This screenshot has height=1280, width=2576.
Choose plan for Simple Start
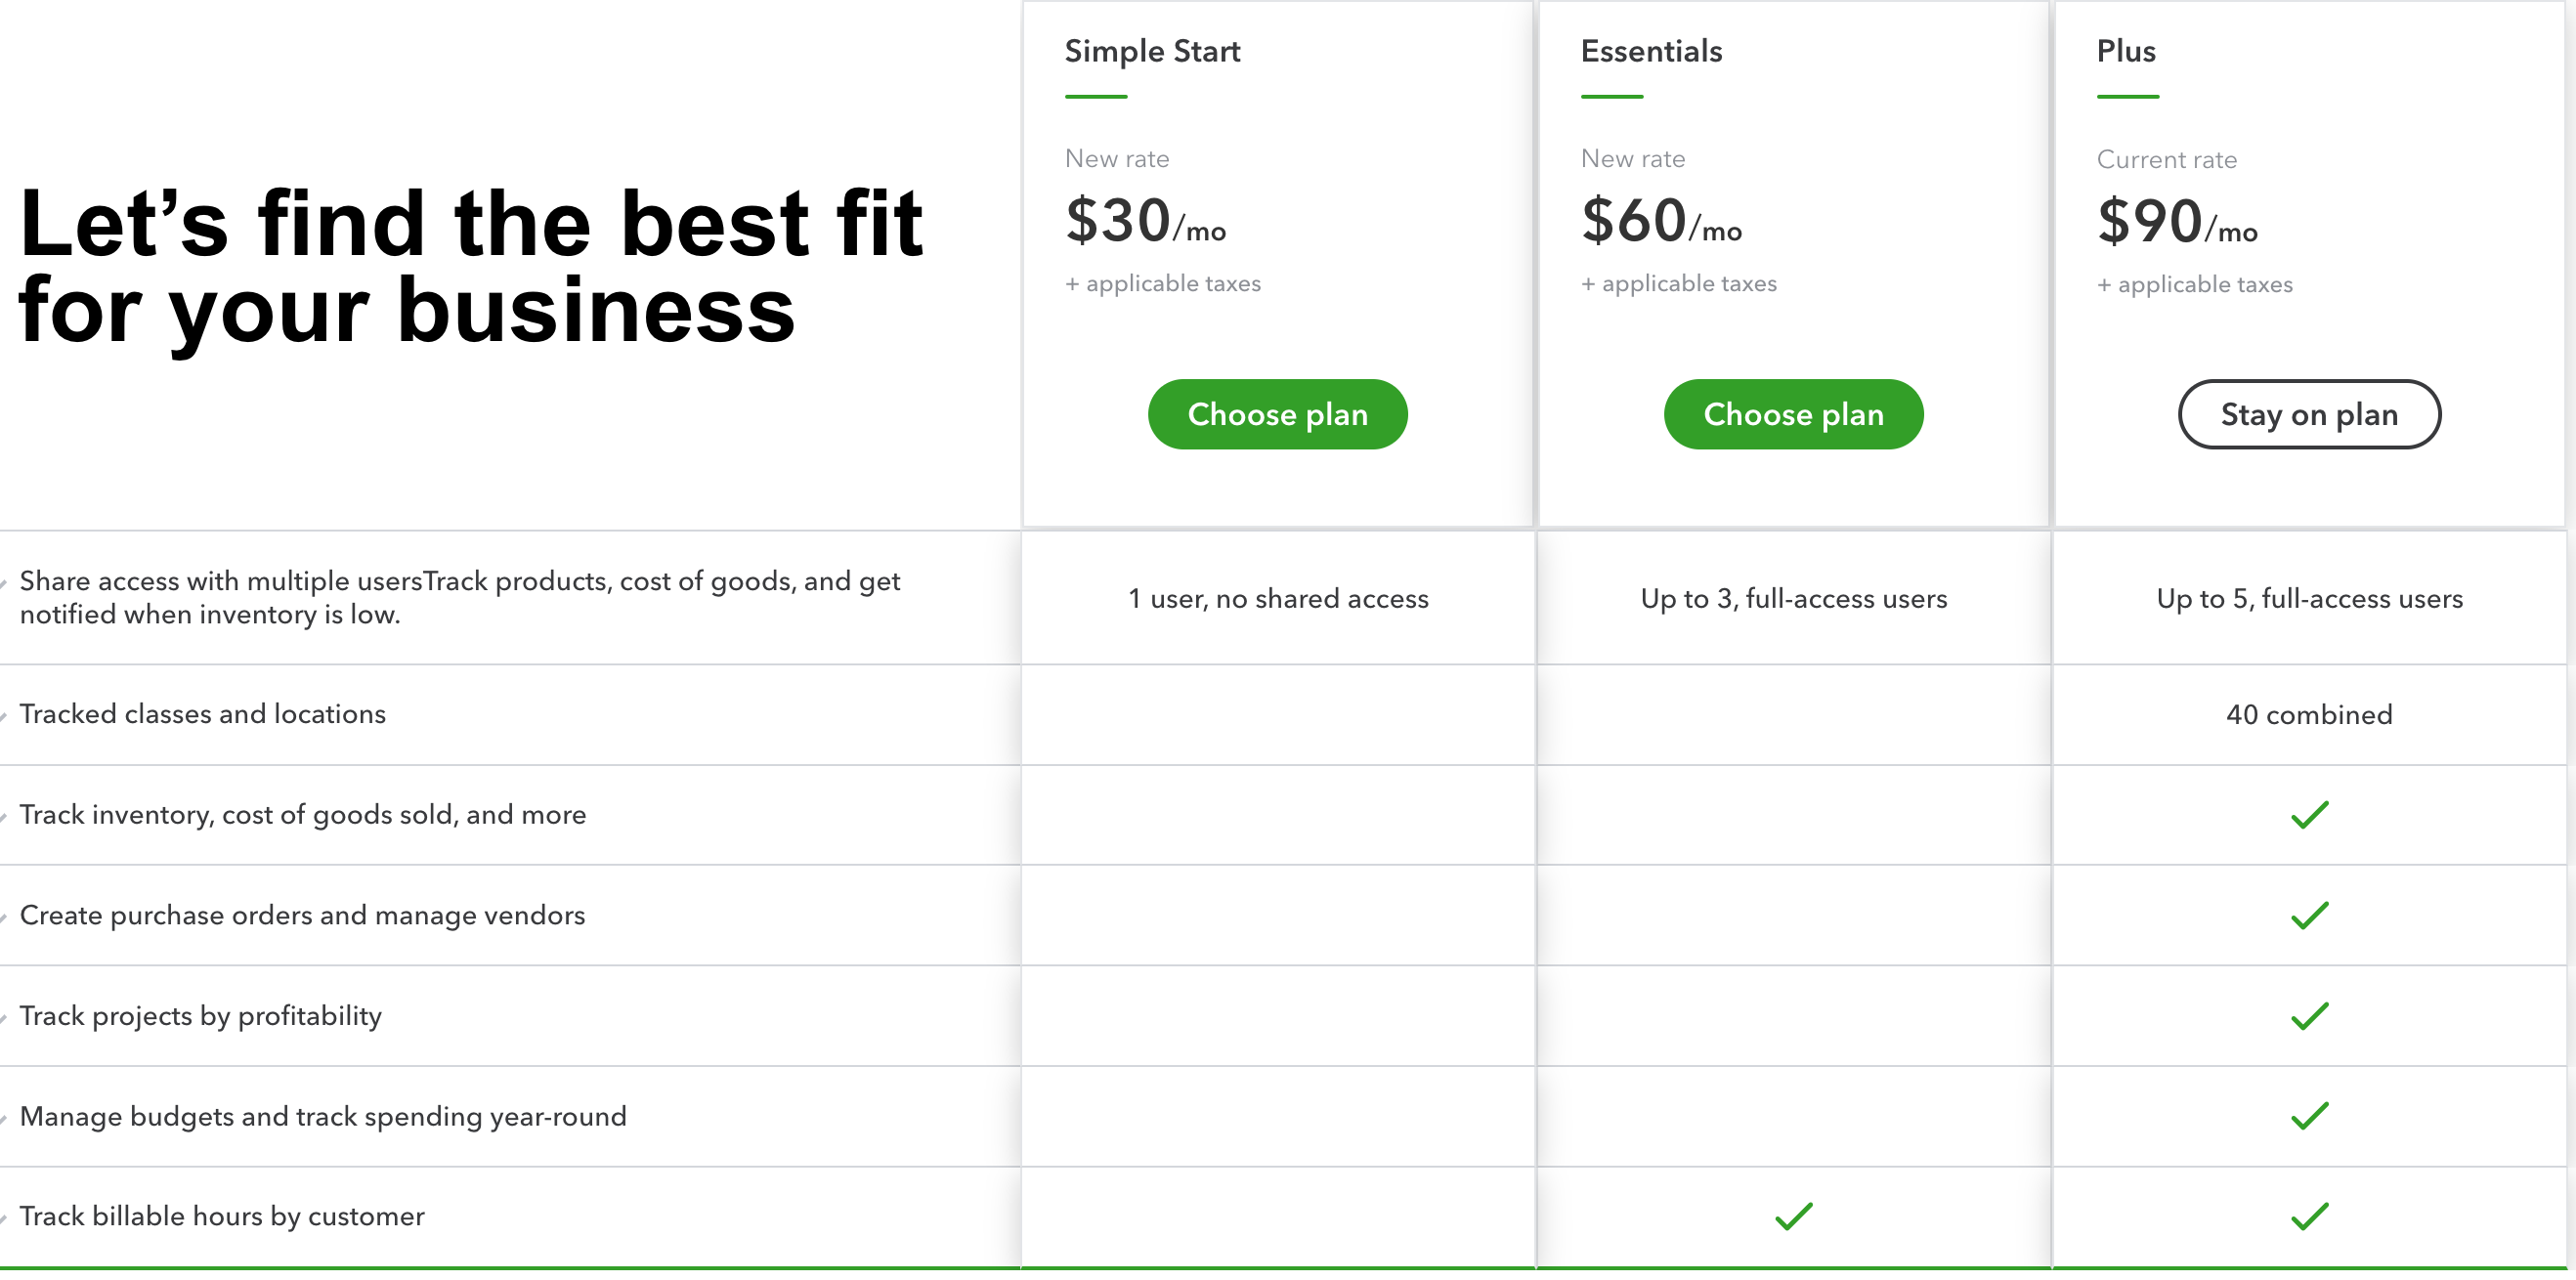tap(1278, 414)
